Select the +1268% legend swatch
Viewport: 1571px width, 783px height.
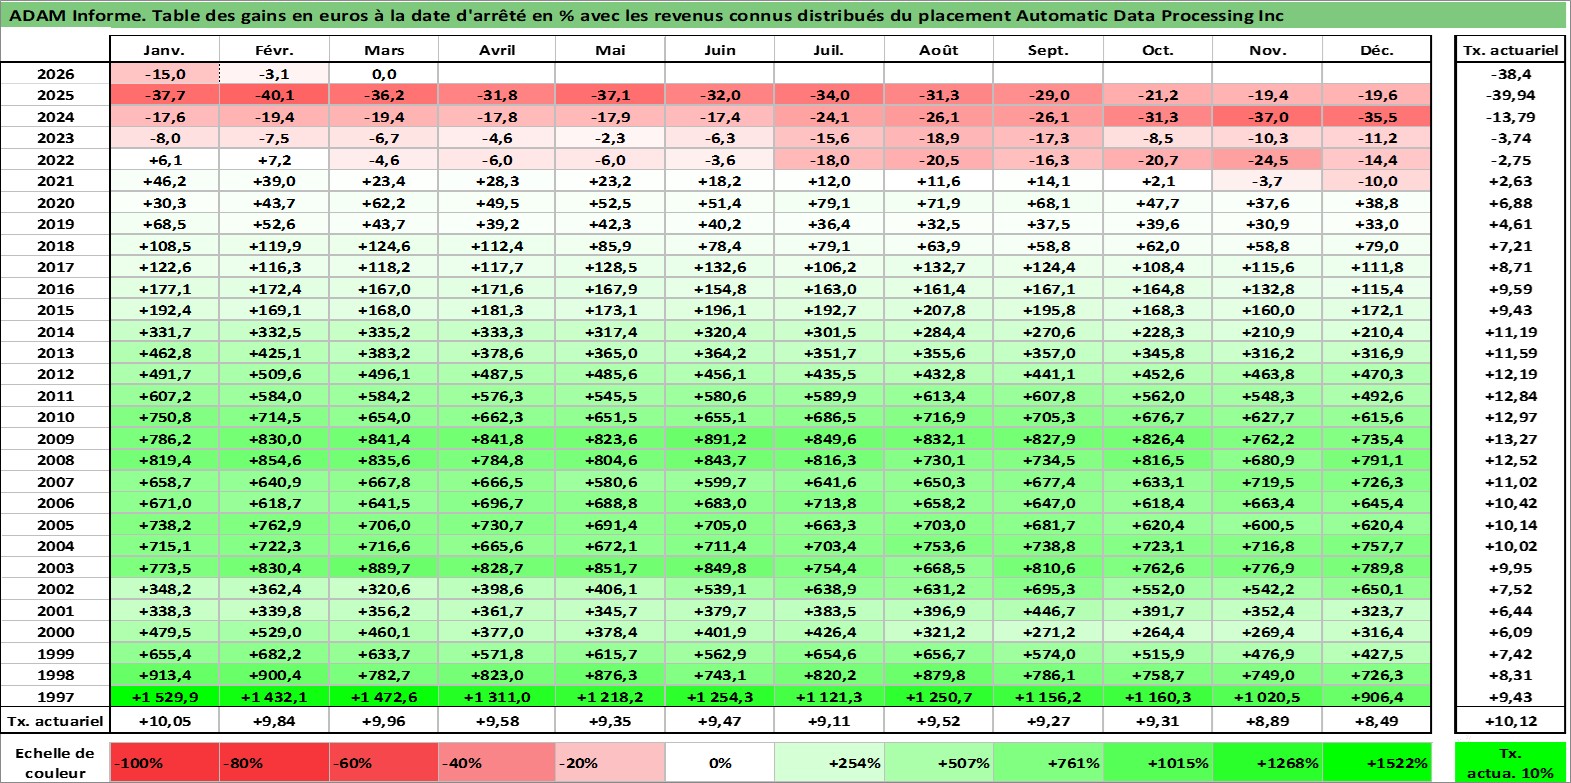coord(1267,762)
